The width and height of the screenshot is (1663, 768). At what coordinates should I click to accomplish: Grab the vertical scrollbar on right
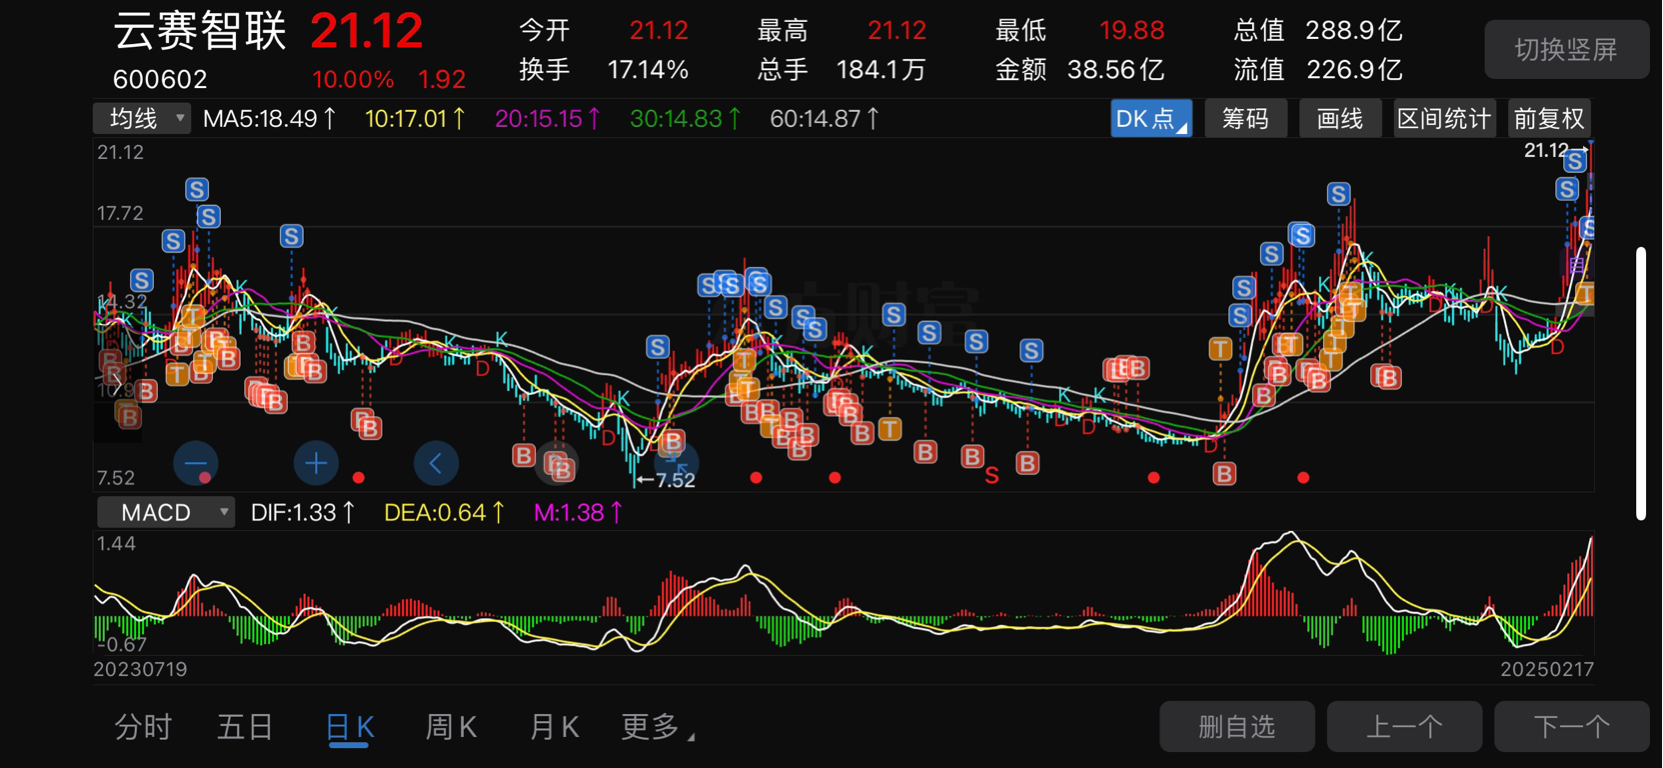point(1641,383)
